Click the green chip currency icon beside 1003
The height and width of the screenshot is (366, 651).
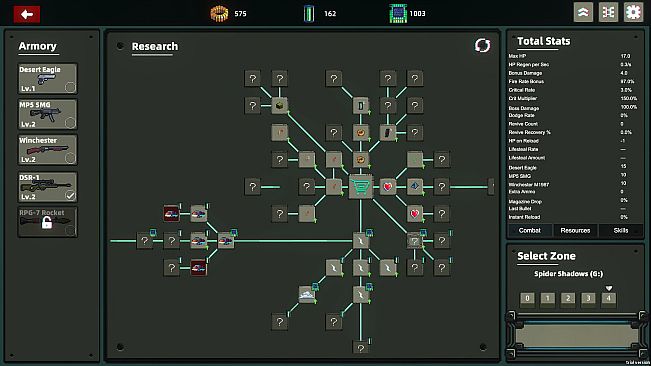pyautogui.click(x=398, y=14)
